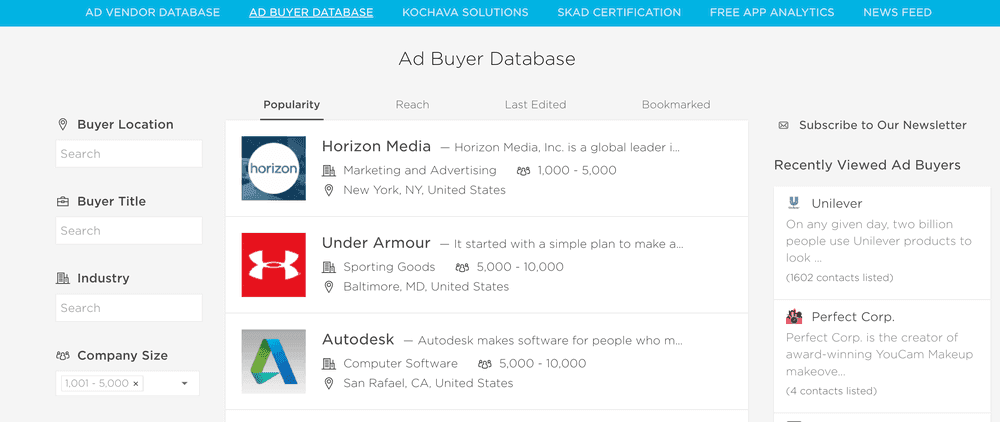Open Perfect Corp. in recently viewed buyers
Screen dimensions: 1000x422
point(853,317)
